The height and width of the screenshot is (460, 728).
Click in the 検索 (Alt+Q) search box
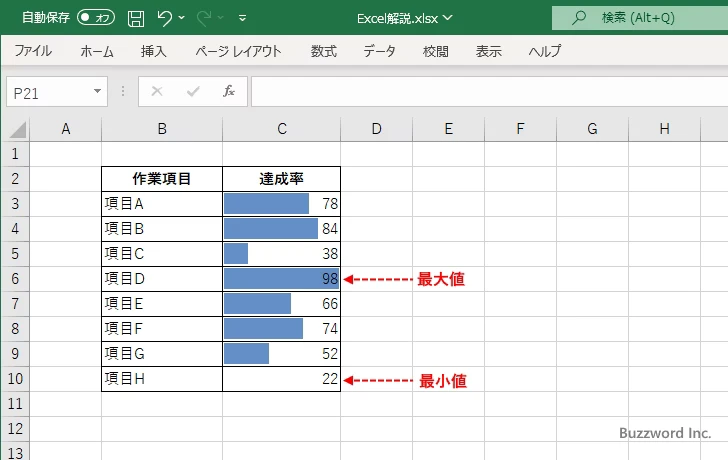(640, 18)
